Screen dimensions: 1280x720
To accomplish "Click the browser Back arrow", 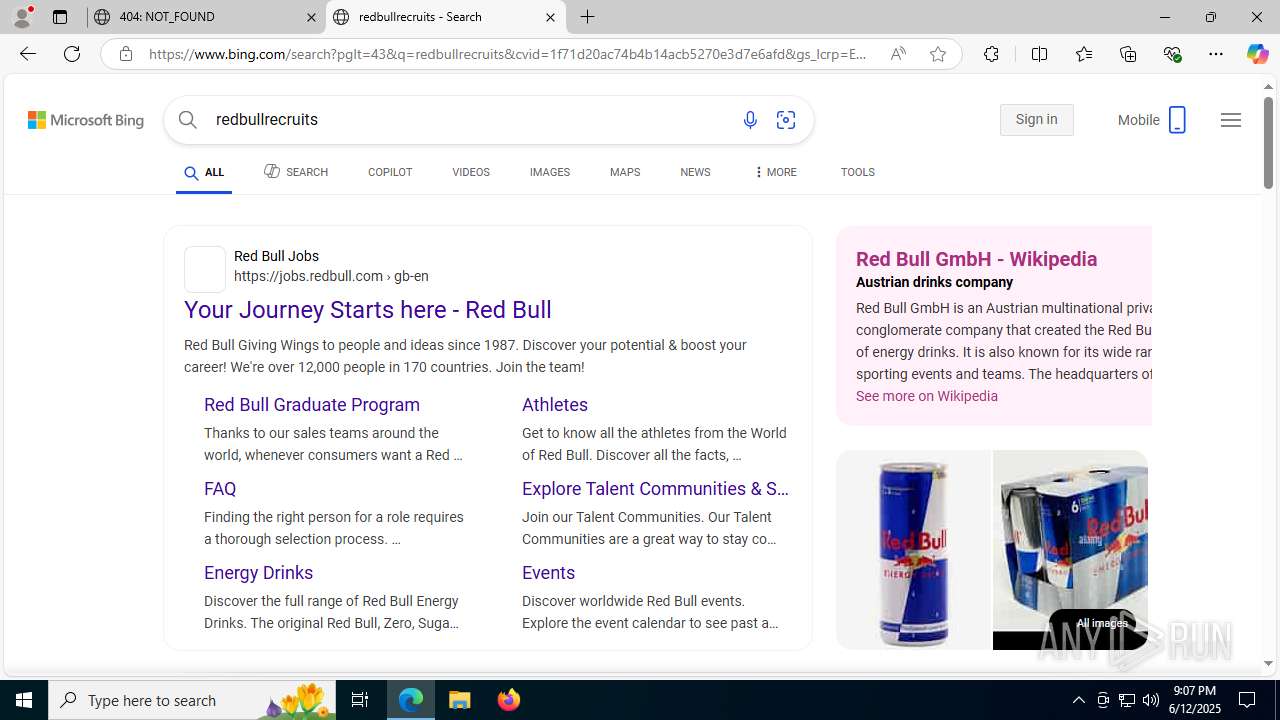I will 27,54.
